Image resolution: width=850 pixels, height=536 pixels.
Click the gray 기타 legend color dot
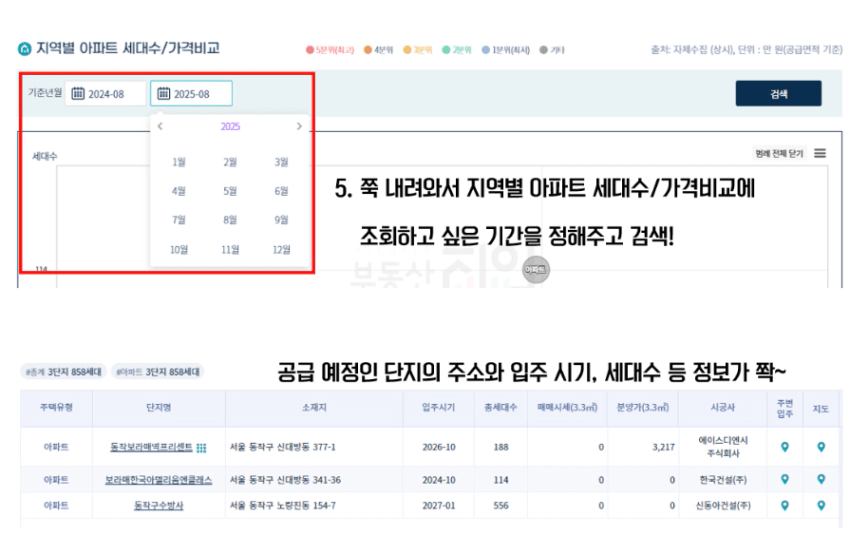coord(543,49)
